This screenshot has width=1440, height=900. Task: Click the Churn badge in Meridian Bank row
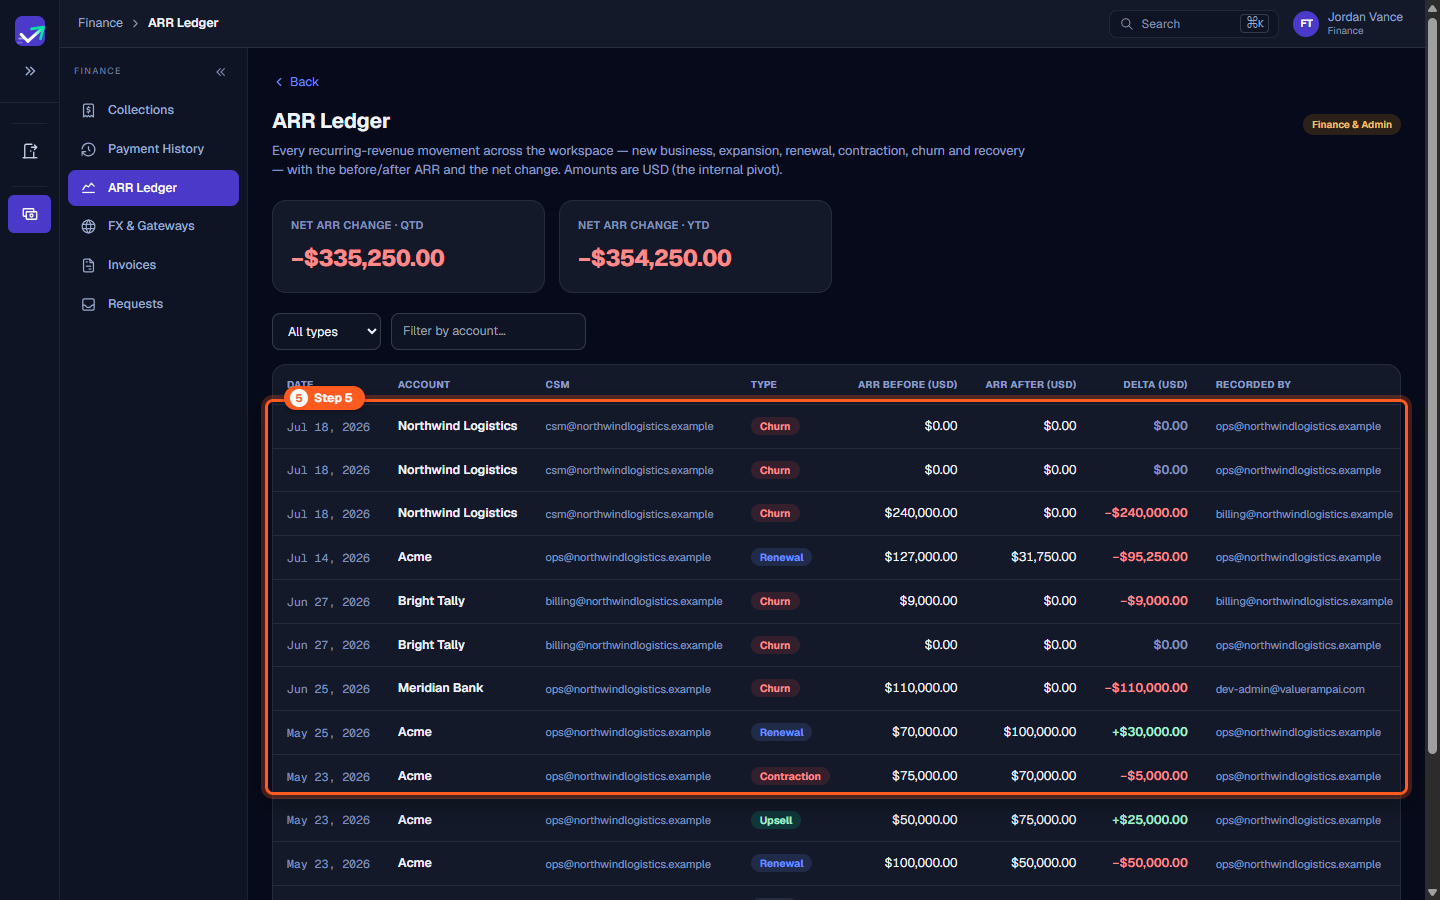(775, 689)
